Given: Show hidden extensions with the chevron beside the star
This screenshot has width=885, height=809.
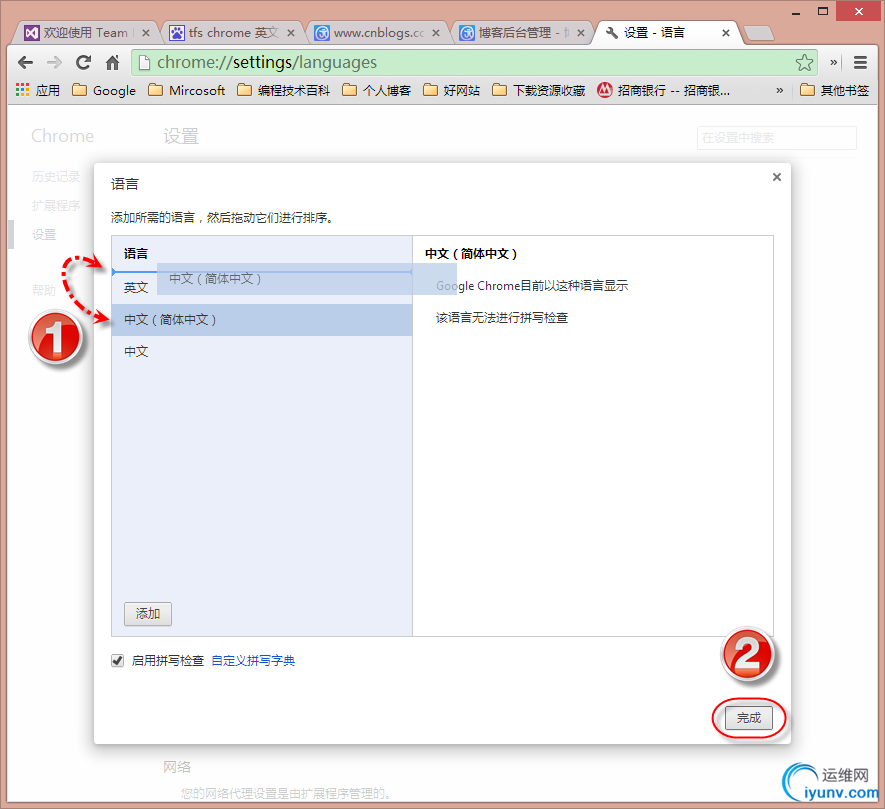Looking at the screenshot, I should coord(833,63).
